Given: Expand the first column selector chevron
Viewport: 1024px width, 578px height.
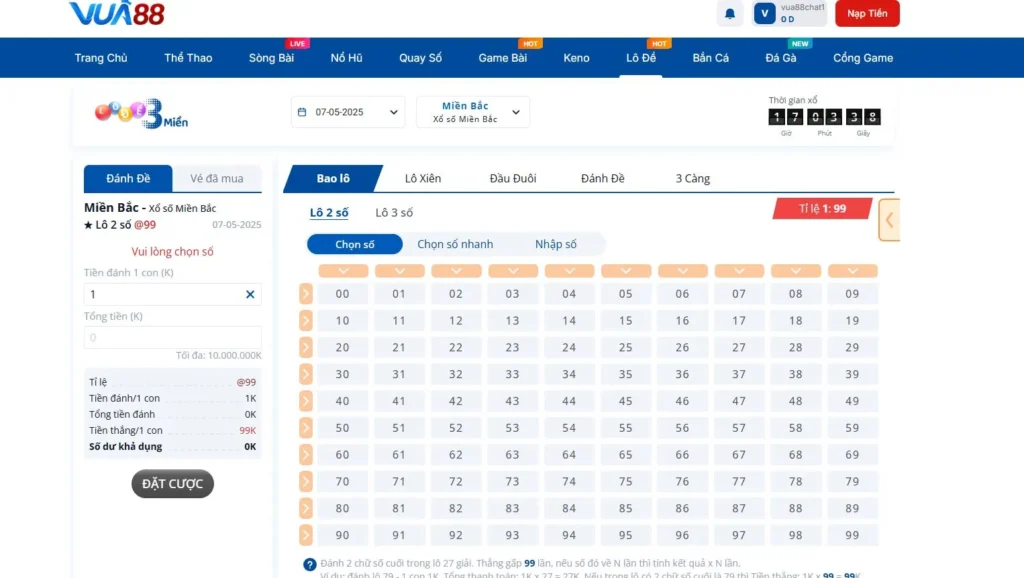Looking at the screenshot, I should [342, 270].
